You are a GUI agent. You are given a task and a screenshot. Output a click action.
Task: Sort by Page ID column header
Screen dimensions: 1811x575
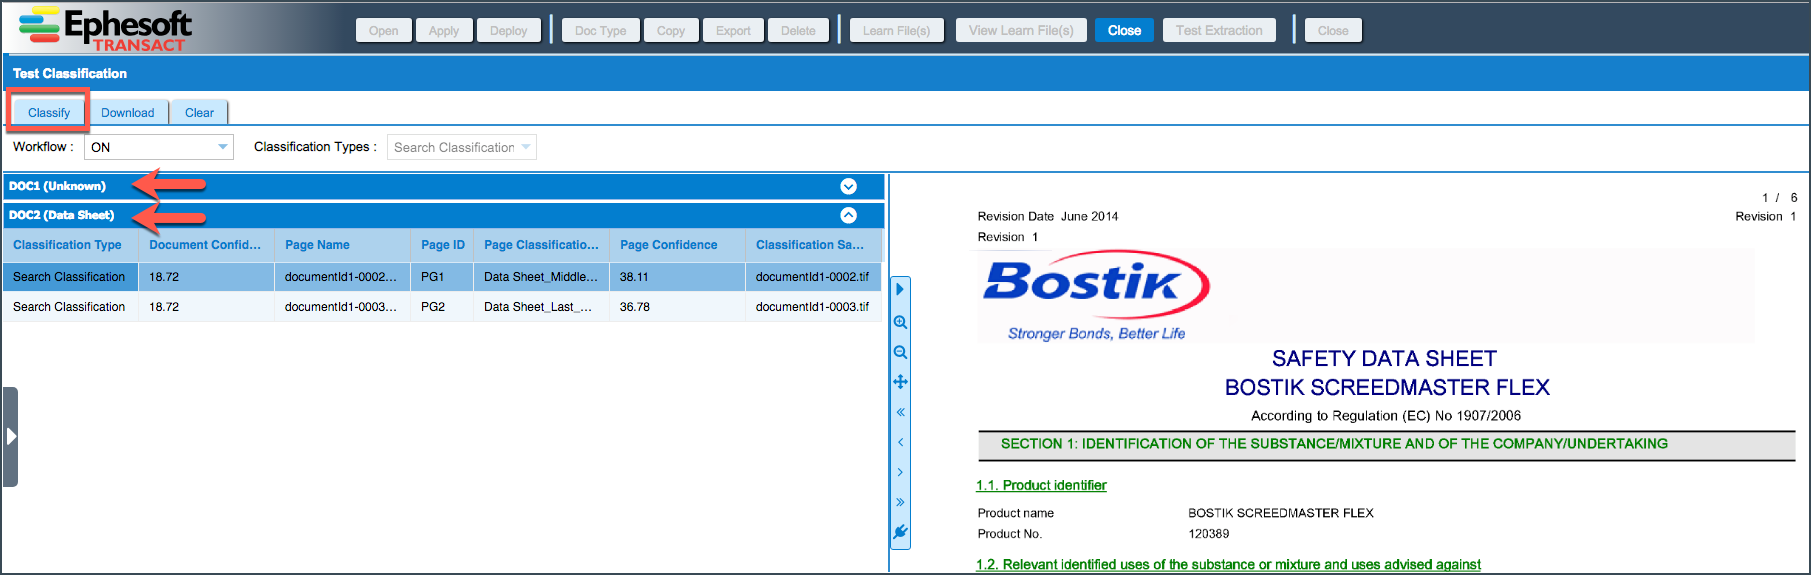[442, 245]
